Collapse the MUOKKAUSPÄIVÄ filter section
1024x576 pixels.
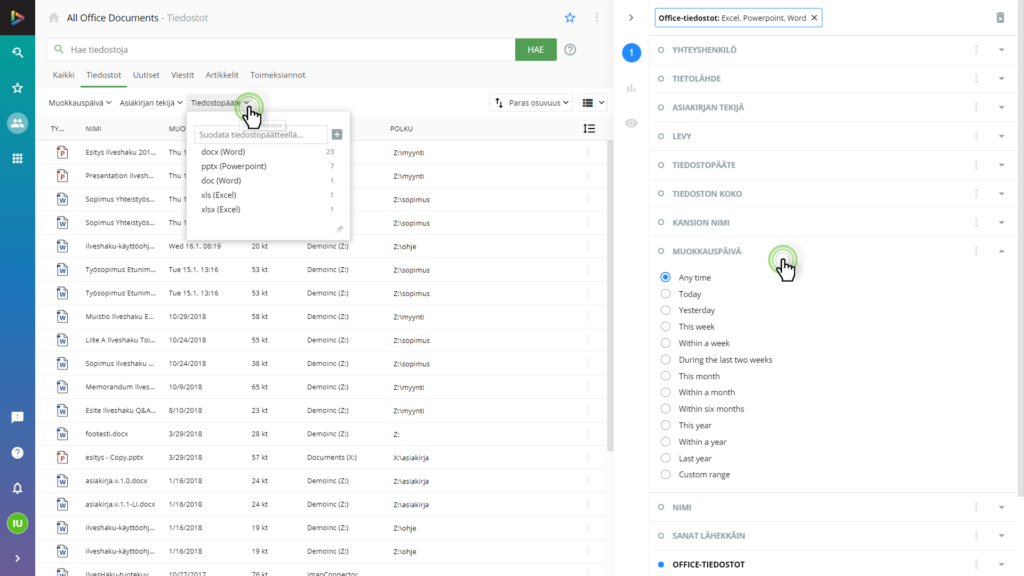pos(1001,251)
